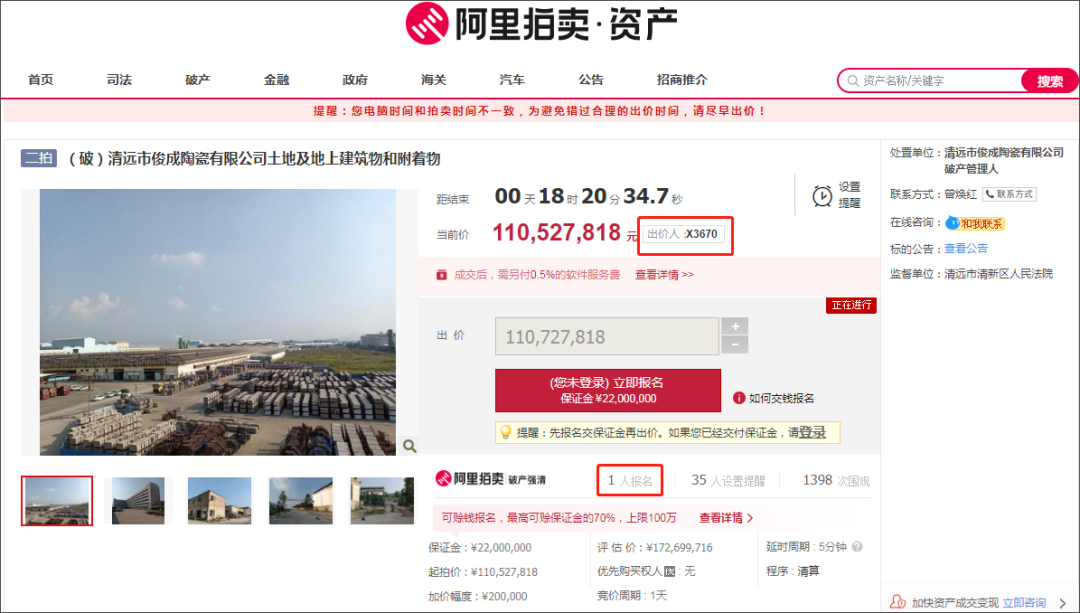Click the bid amount field 110,727,818
The image size is (1080, 613).
click(x=607, y=336)
